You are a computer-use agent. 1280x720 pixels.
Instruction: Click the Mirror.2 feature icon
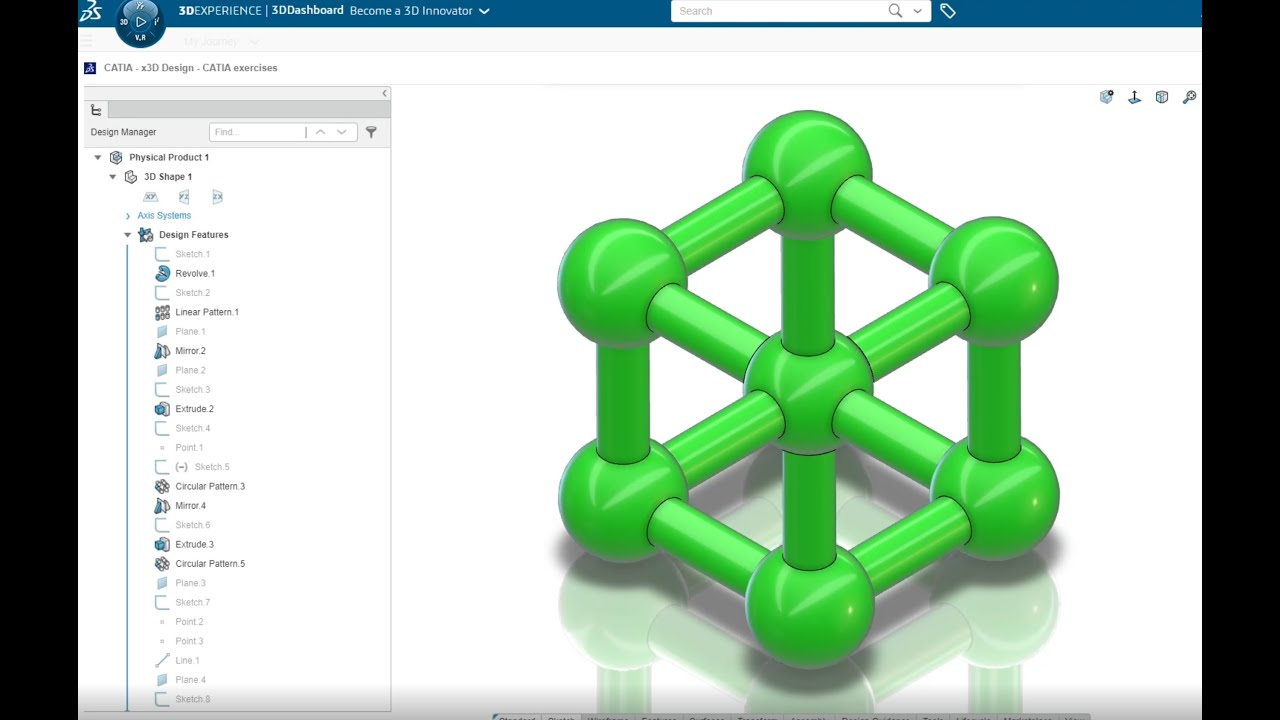click(x=162, y=351)
